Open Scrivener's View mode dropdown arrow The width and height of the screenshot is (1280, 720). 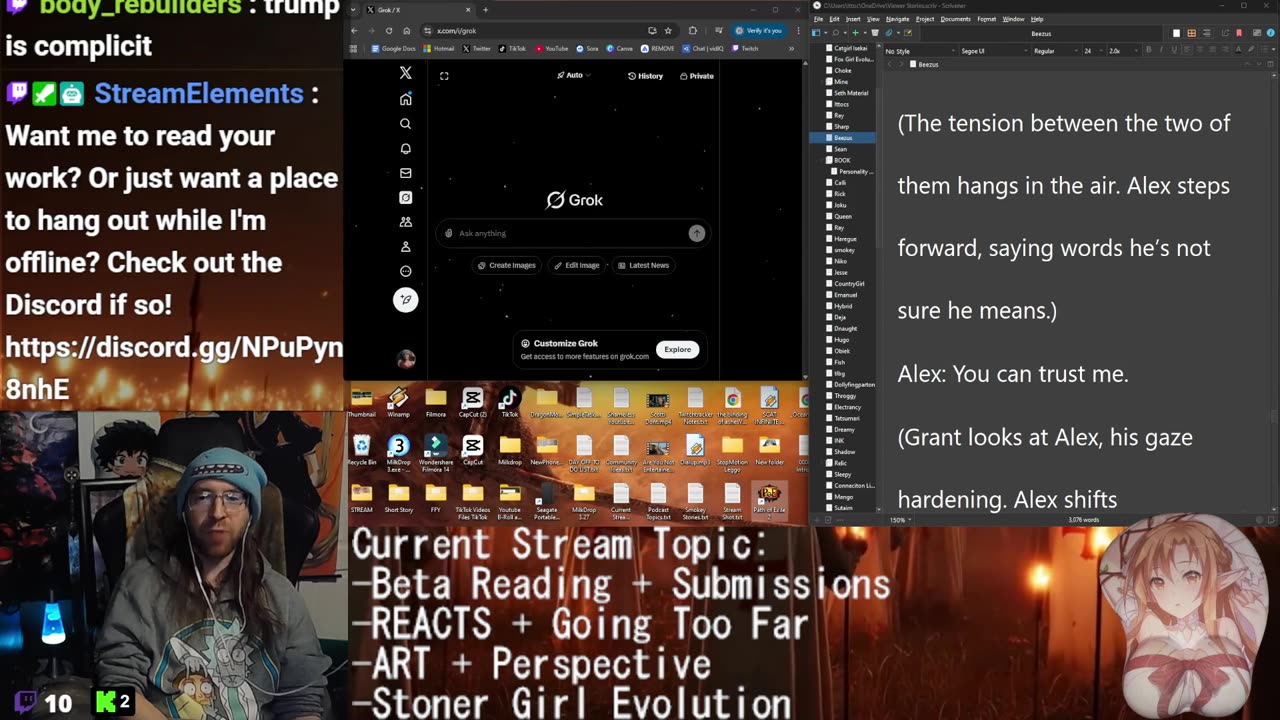pyautogui.click(x=826, y=33)
